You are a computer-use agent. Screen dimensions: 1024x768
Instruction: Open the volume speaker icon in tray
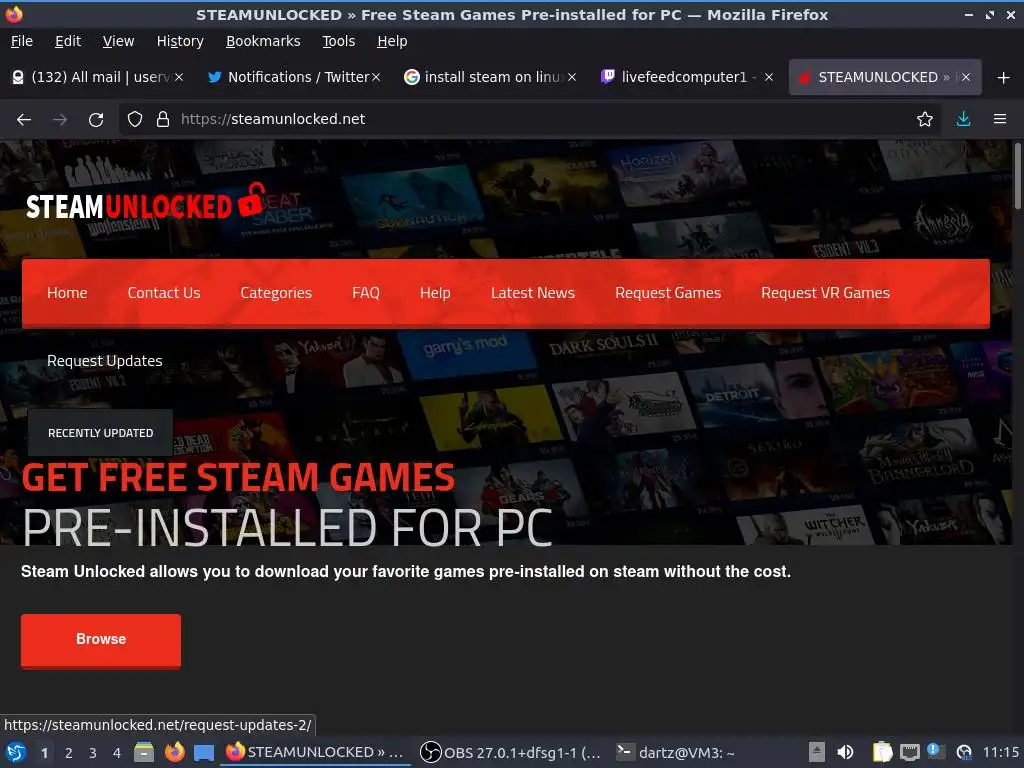(845, 752)
